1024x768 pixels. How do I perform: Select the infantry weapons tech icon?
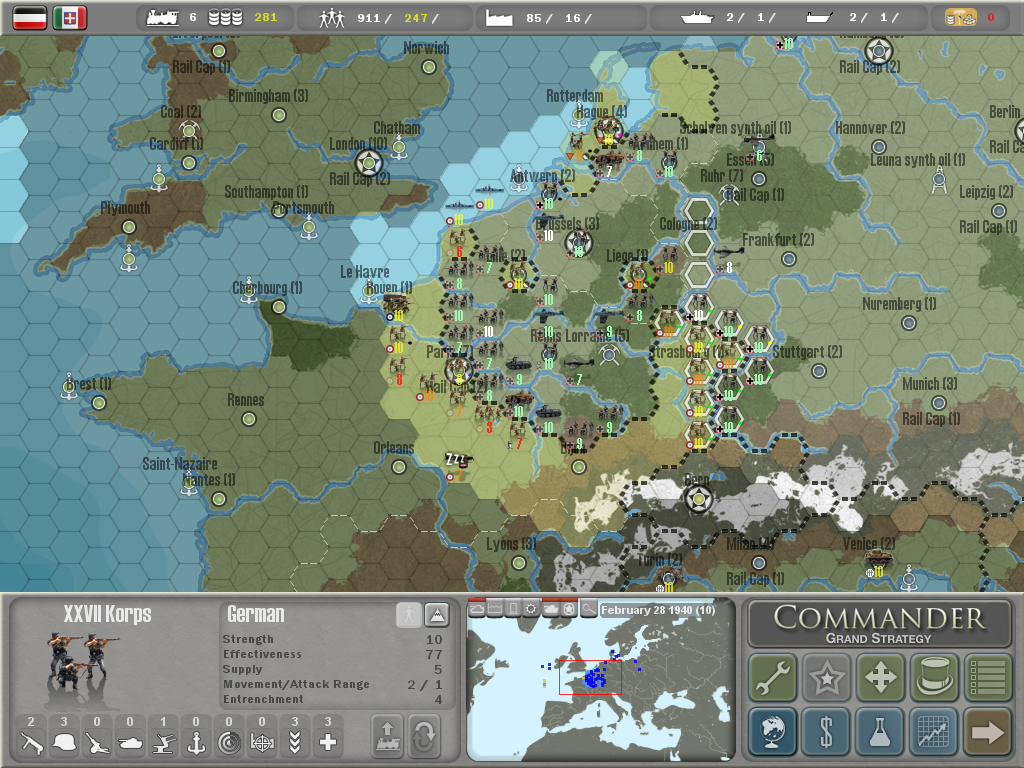(x=31, y=743)
